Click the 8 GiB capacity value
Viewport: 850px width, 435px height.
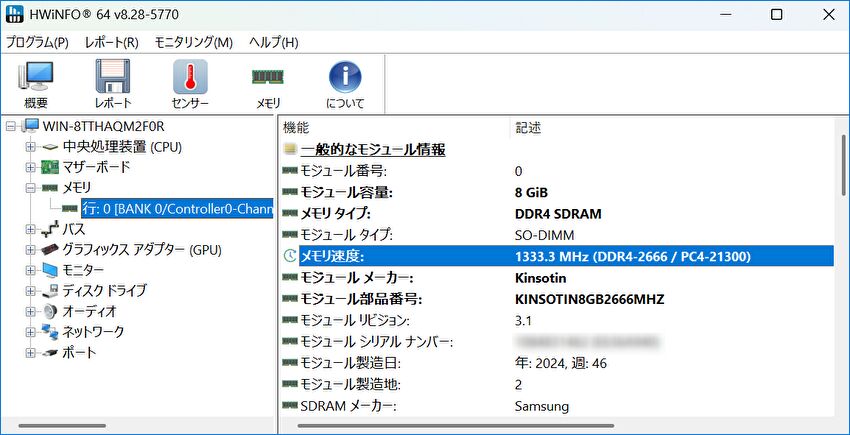click(531, 193)
